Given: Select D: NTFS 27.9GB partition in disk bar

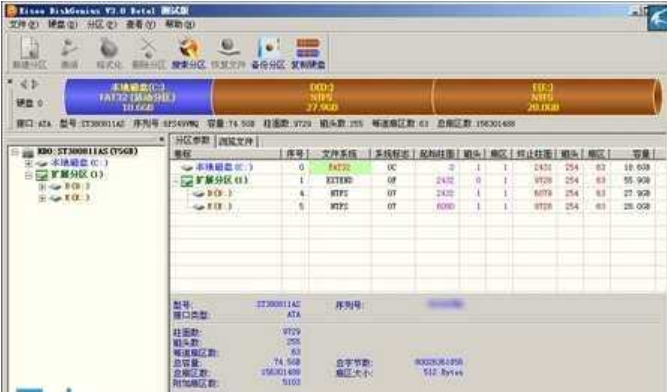Looking at the screenshot, I should pyautogui.click(x=322, y=97).
